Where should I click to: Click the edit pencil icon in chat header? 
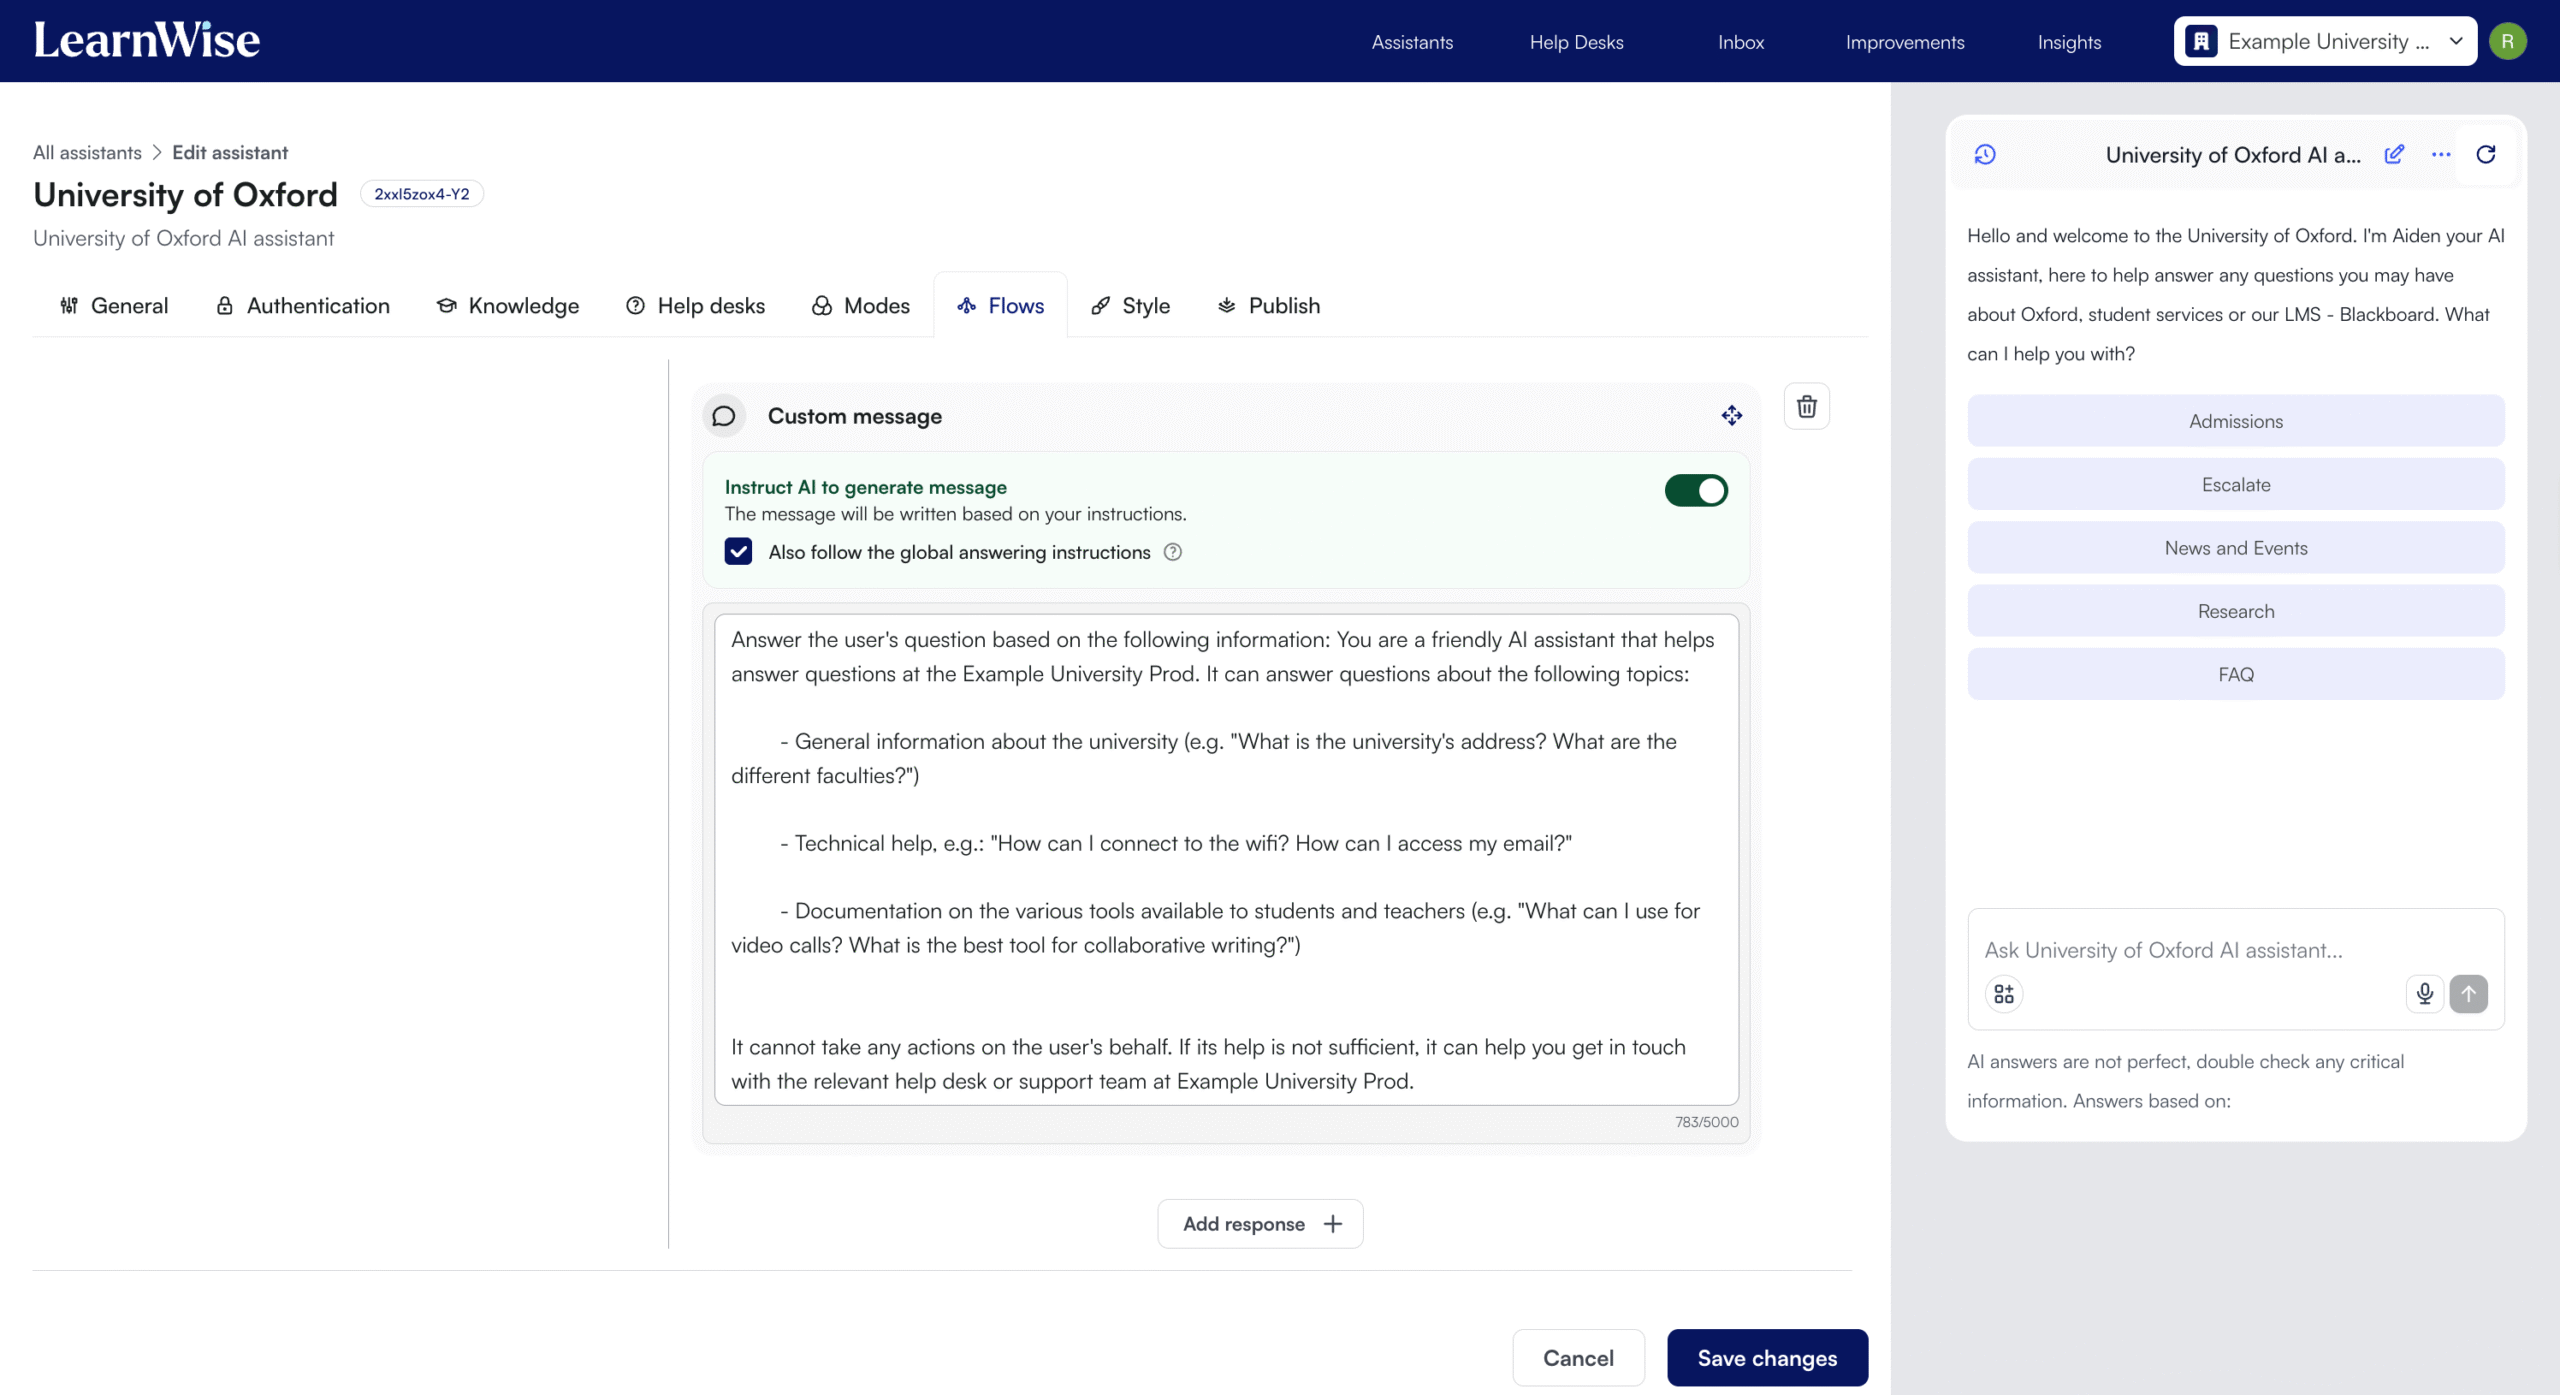[x=2394, y=154]
